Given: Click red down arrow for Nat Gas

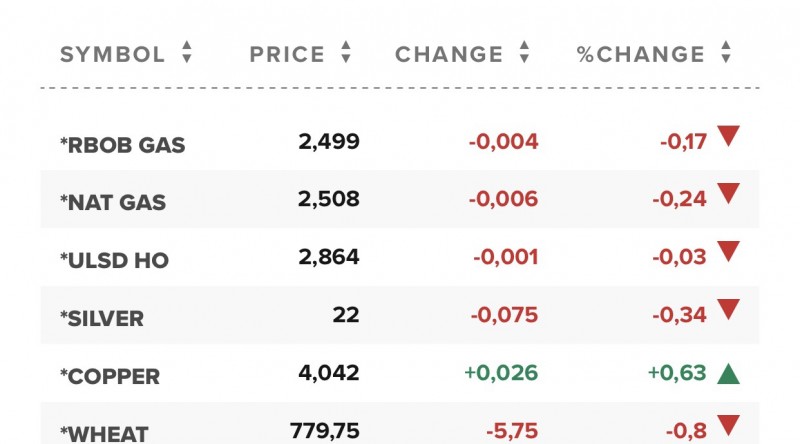Looking at the screenshot, I should [728, 194].
